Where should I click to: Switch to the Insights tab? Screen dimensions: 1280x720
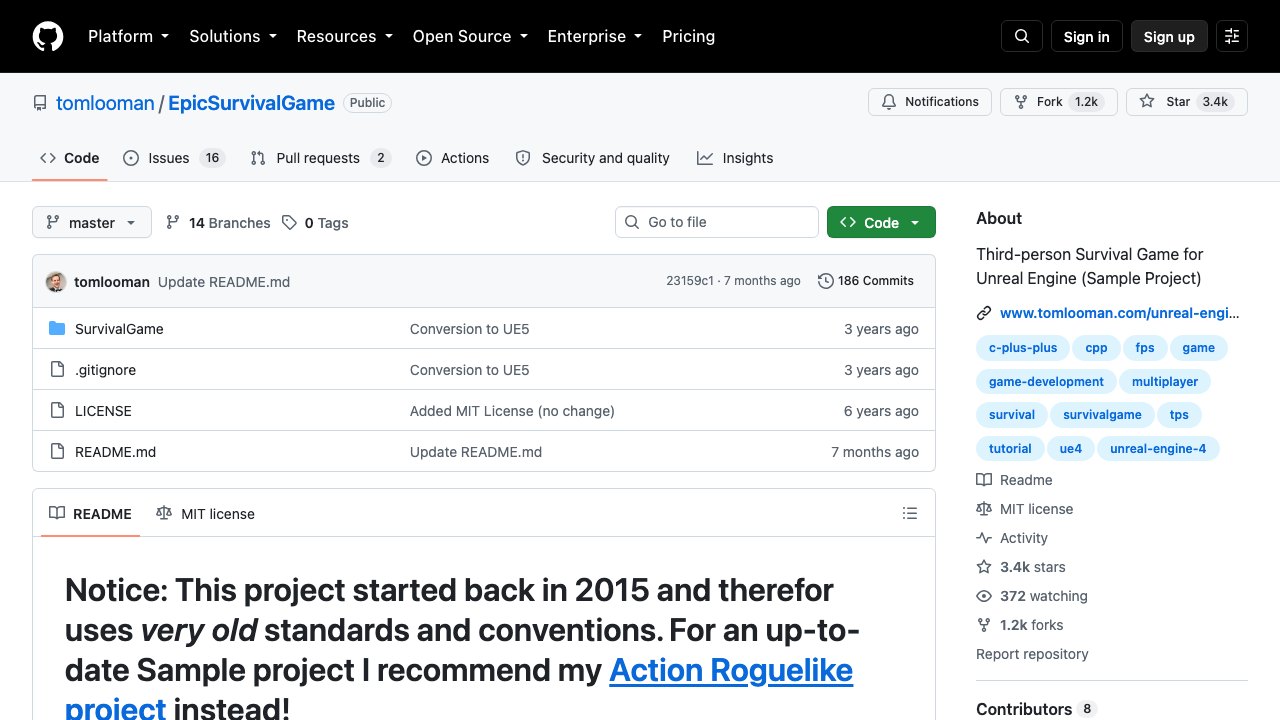pyautogui.click(x=735, y=158)
